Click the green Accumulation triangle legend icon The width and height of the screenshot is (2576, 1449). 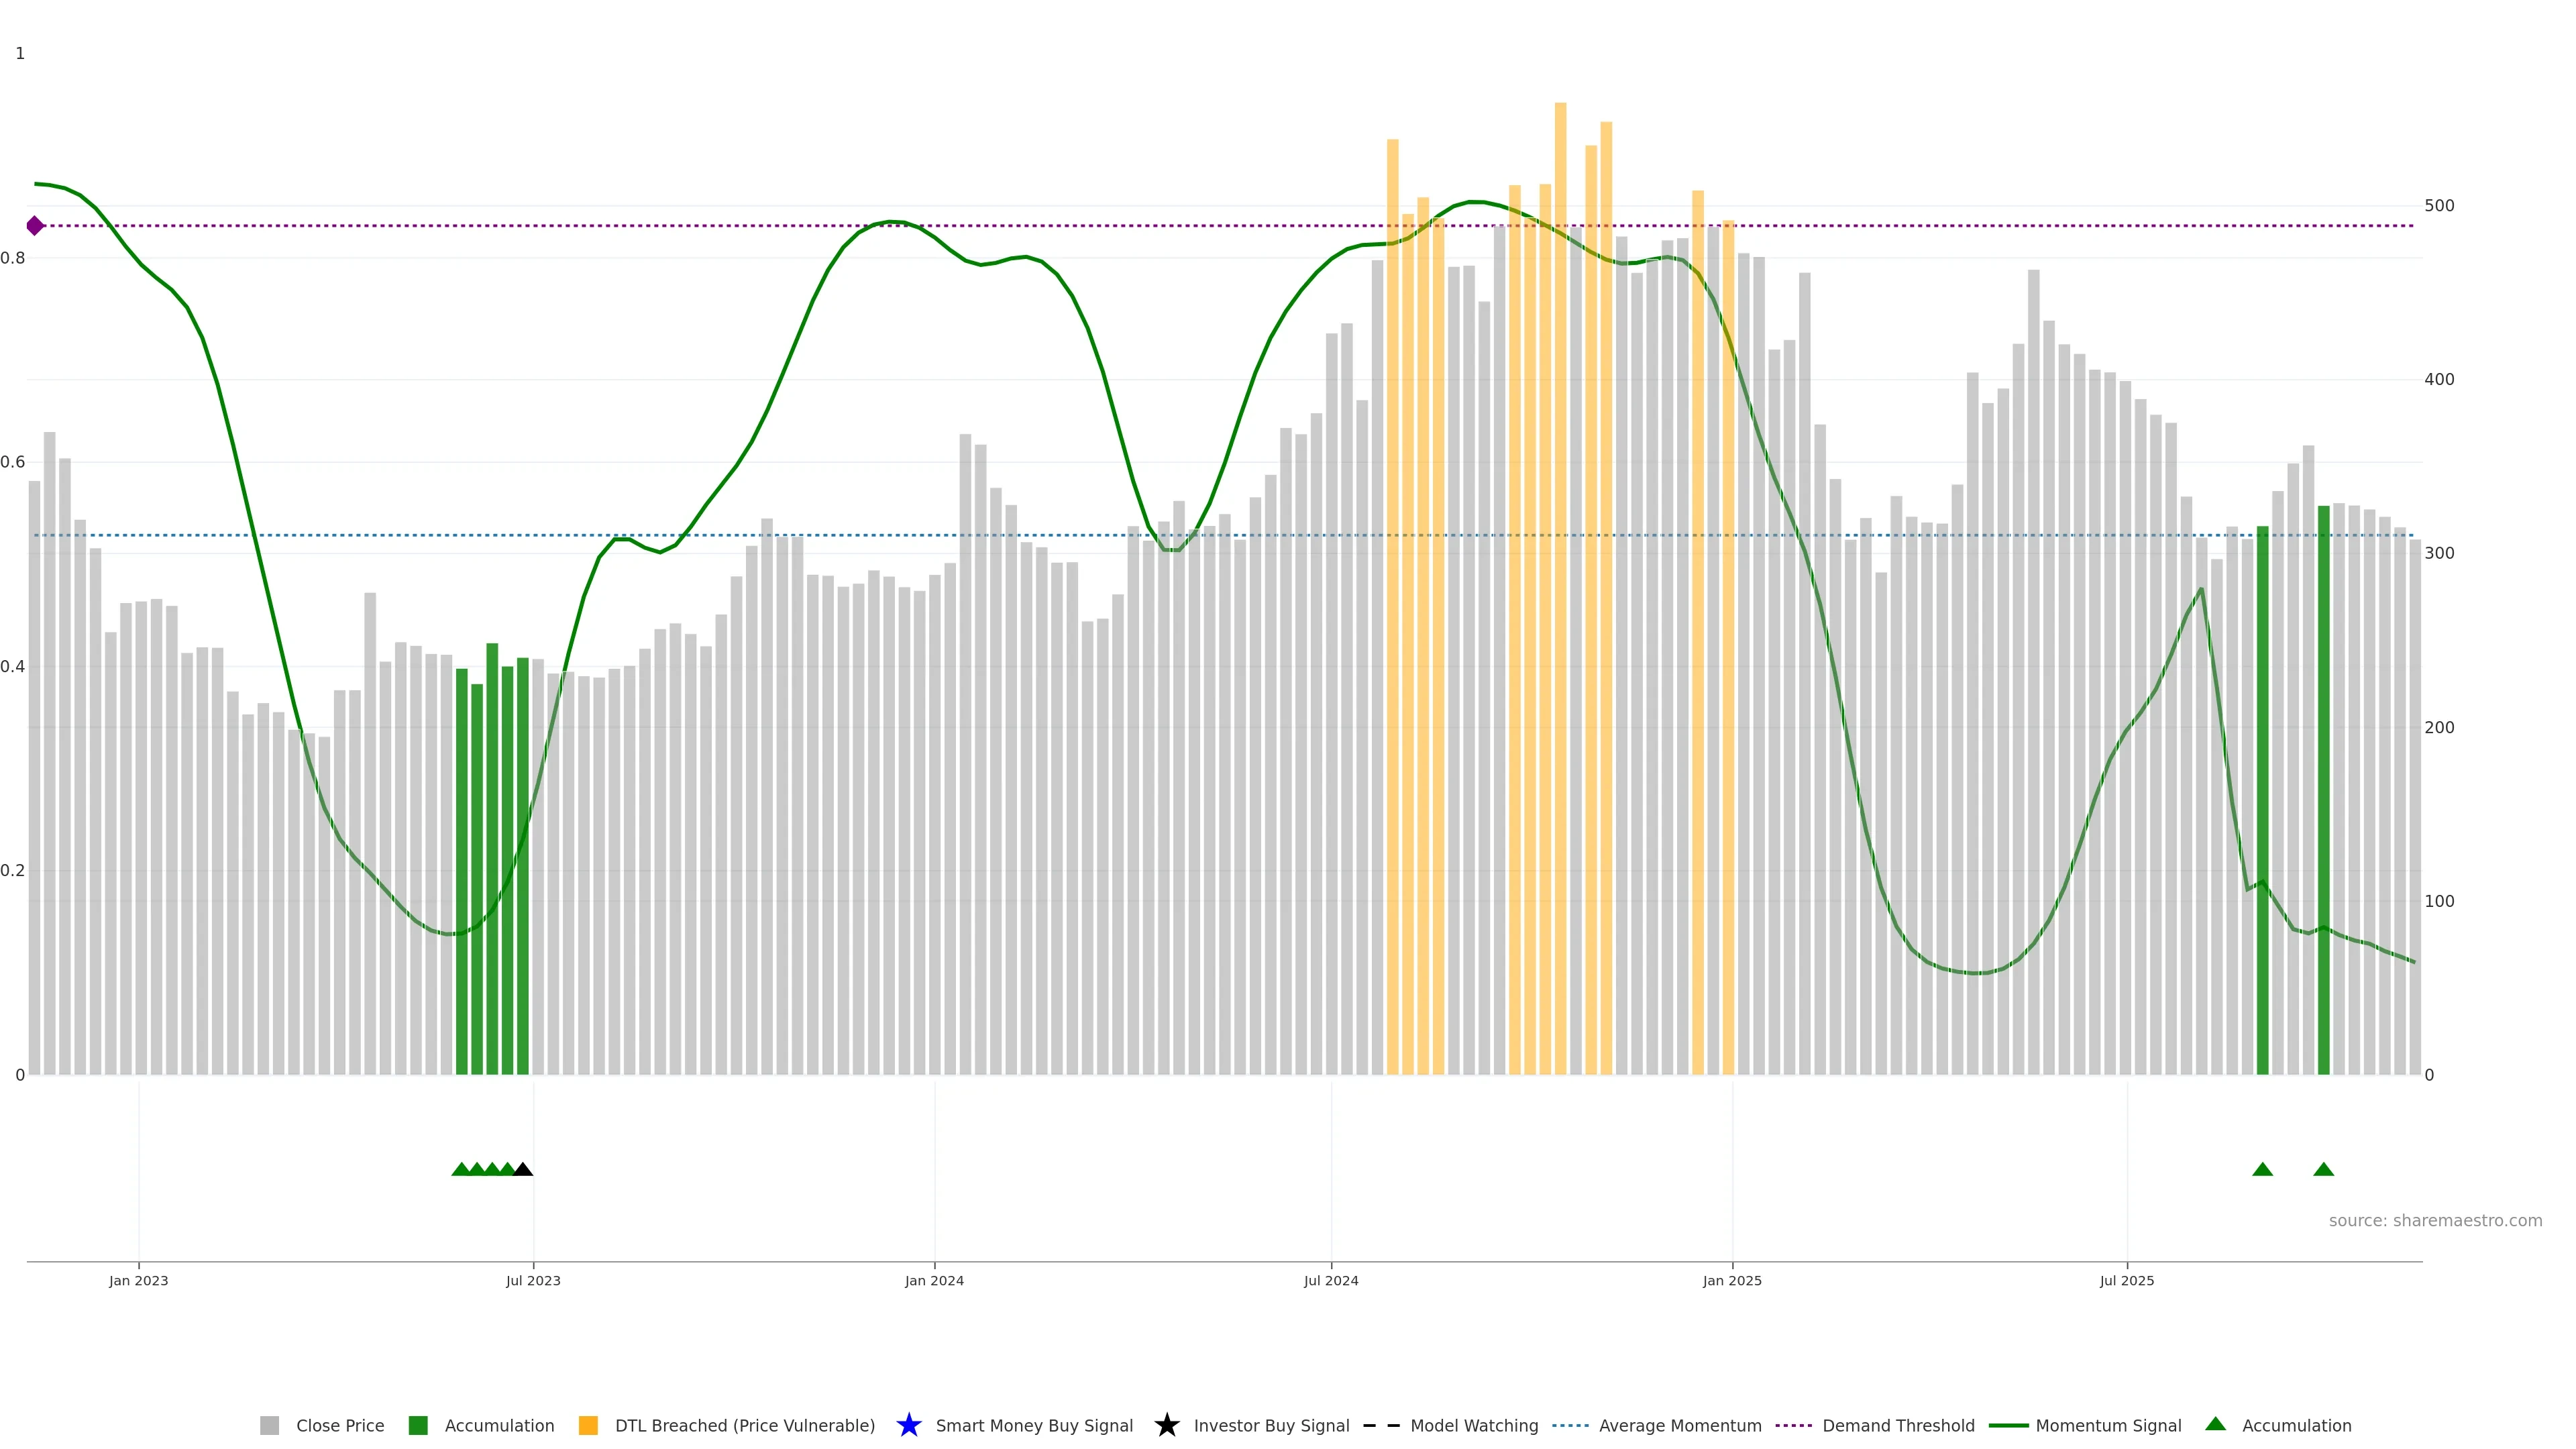2215,1424
